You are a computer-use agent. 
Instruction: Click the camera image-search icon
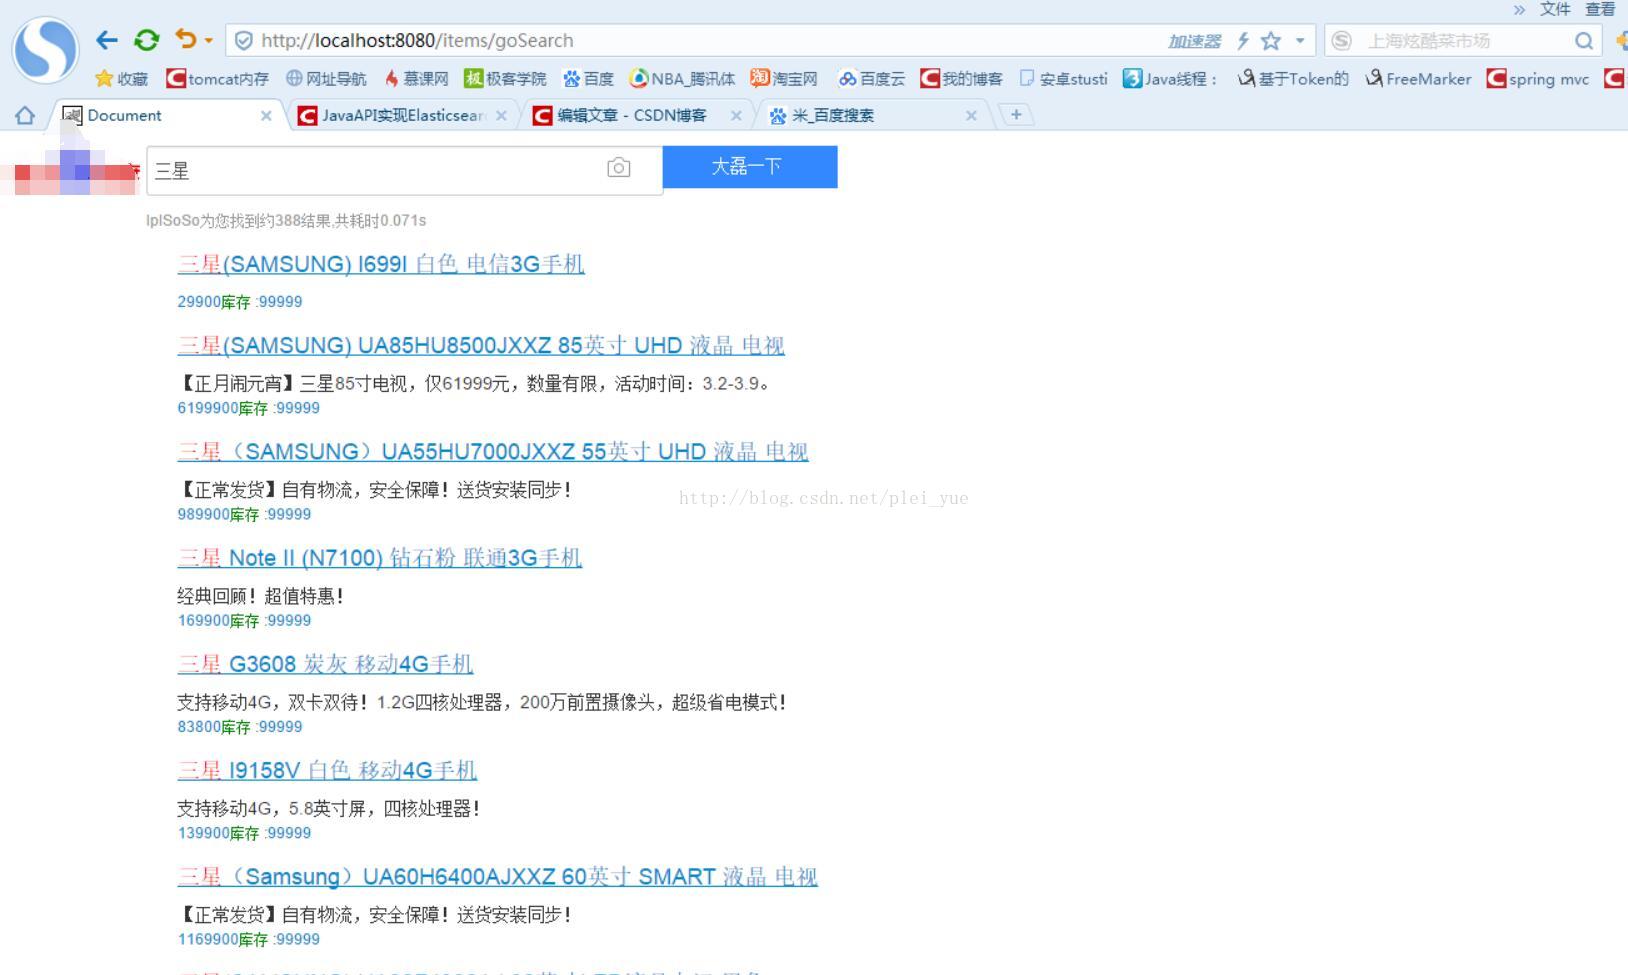click(619, 168)
